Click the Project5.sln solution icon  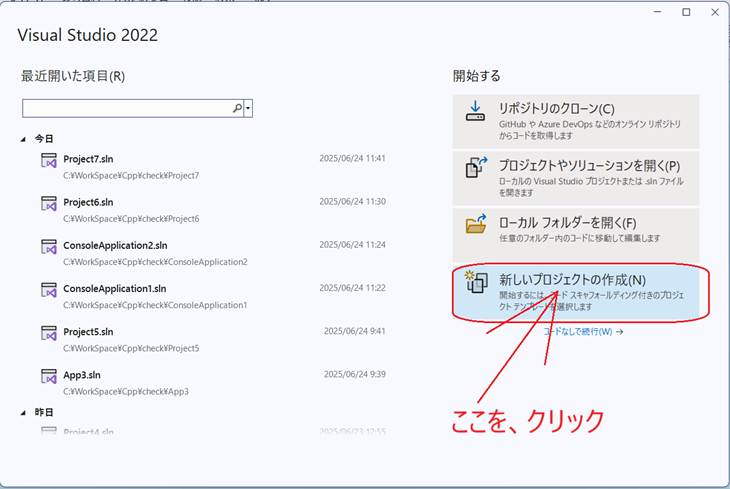(49, 333)
